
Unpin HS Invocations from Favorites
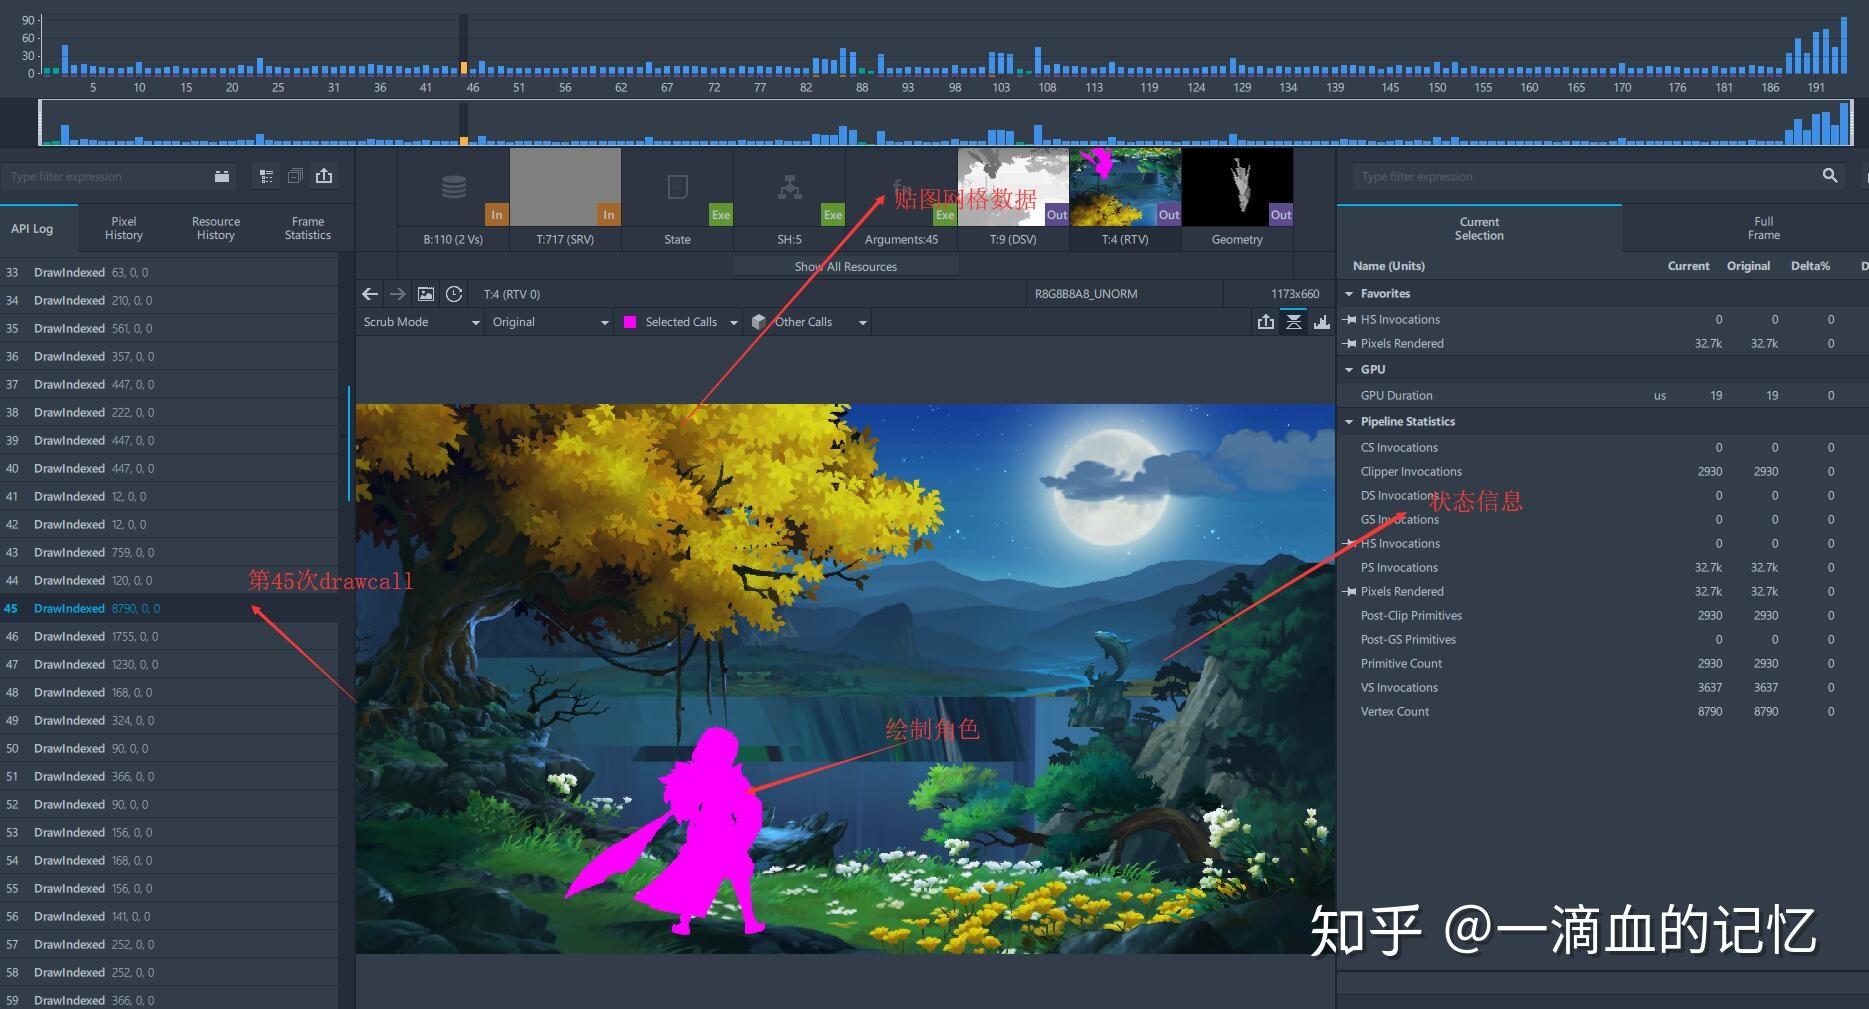(1352, 319)
